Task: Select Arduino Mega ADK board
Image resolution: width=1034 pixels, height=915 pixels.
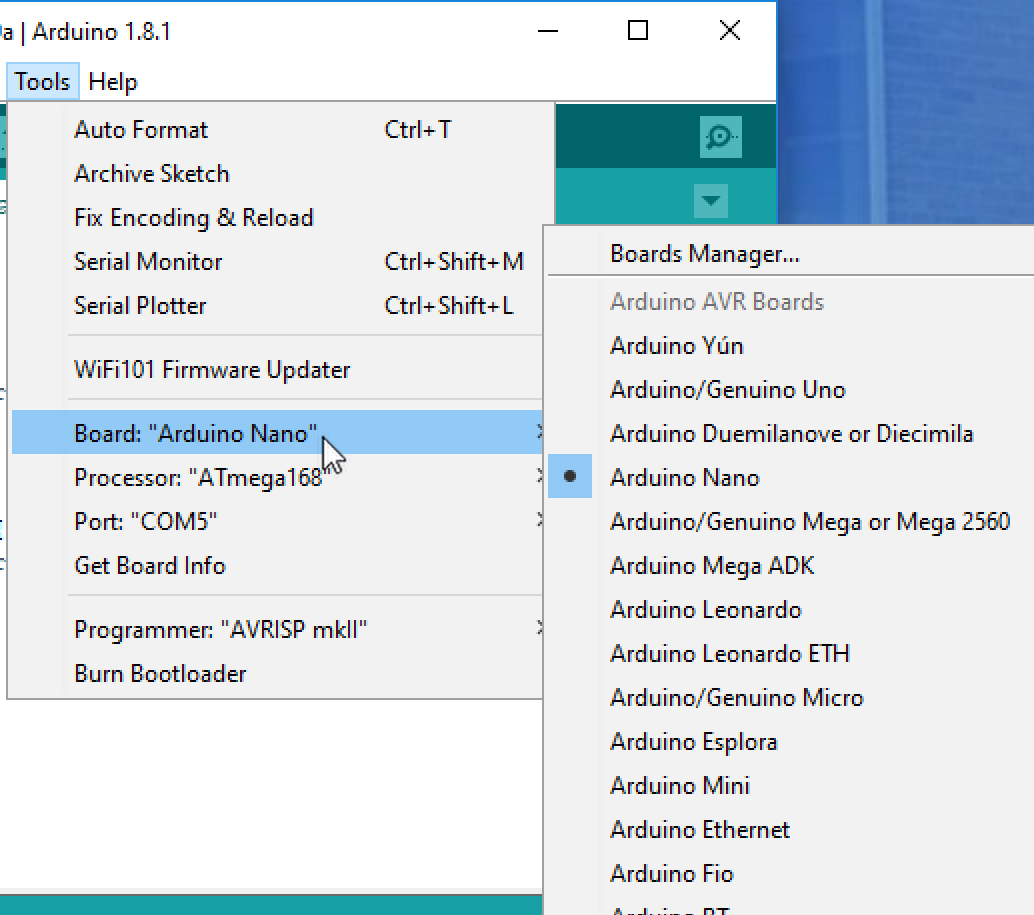Action: click(790, 566)
